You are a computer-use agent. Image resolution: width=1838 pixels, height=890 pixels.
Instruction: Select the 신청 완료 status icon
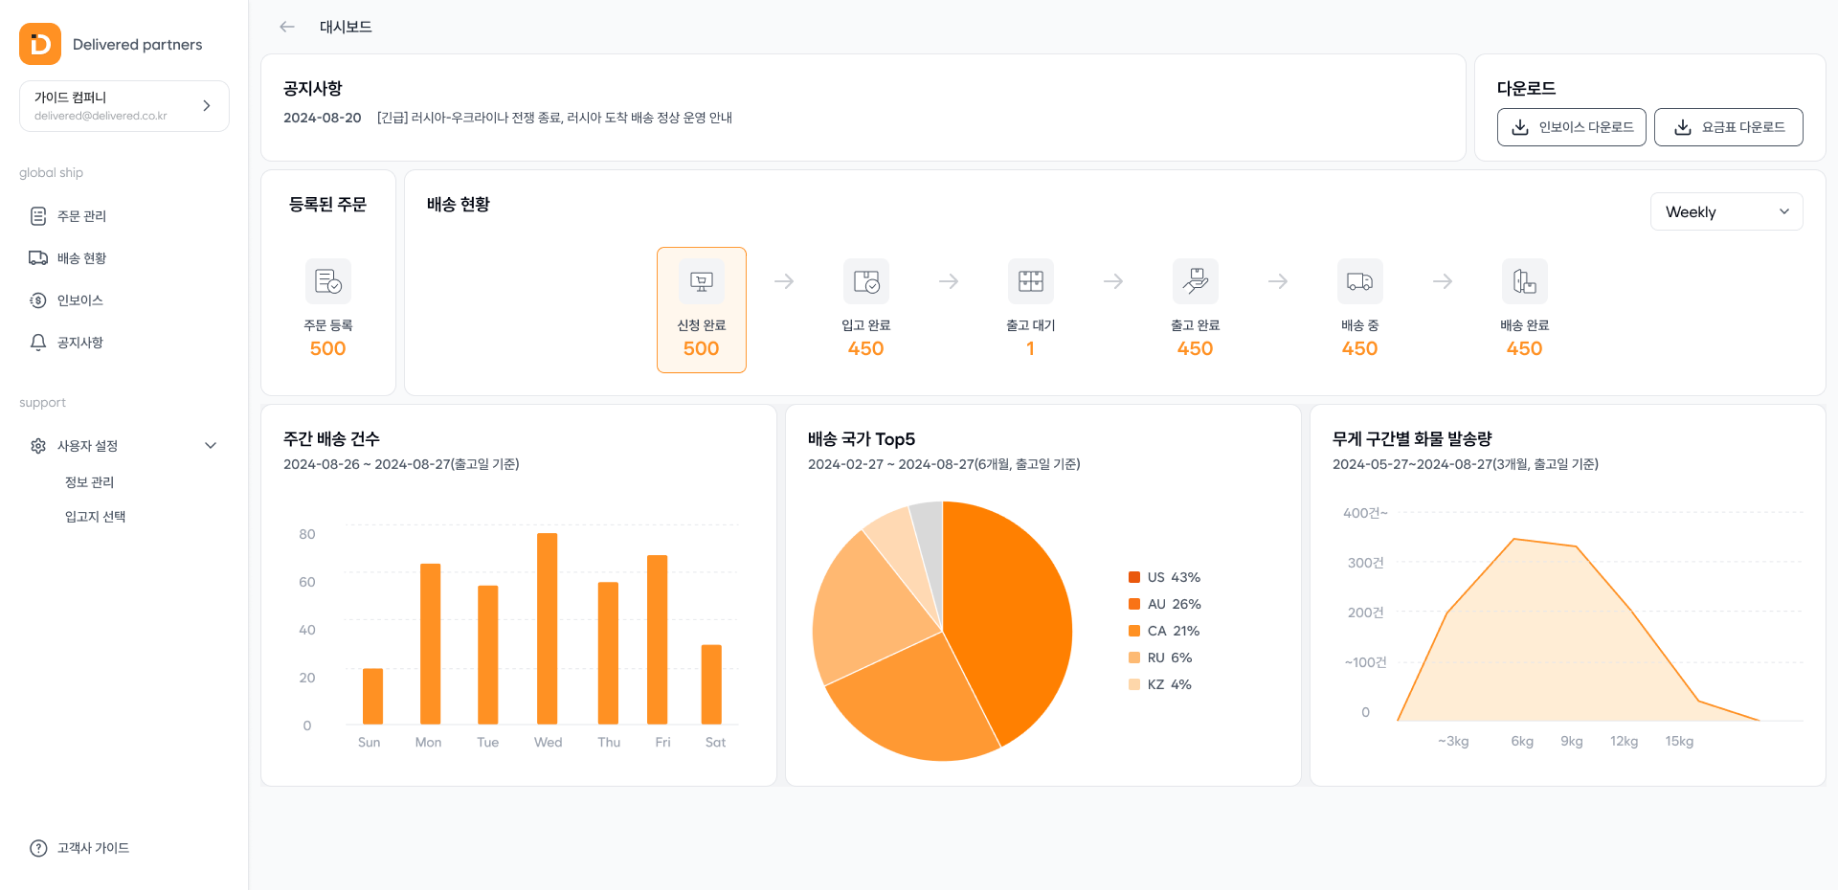click(x=701, y=282)
